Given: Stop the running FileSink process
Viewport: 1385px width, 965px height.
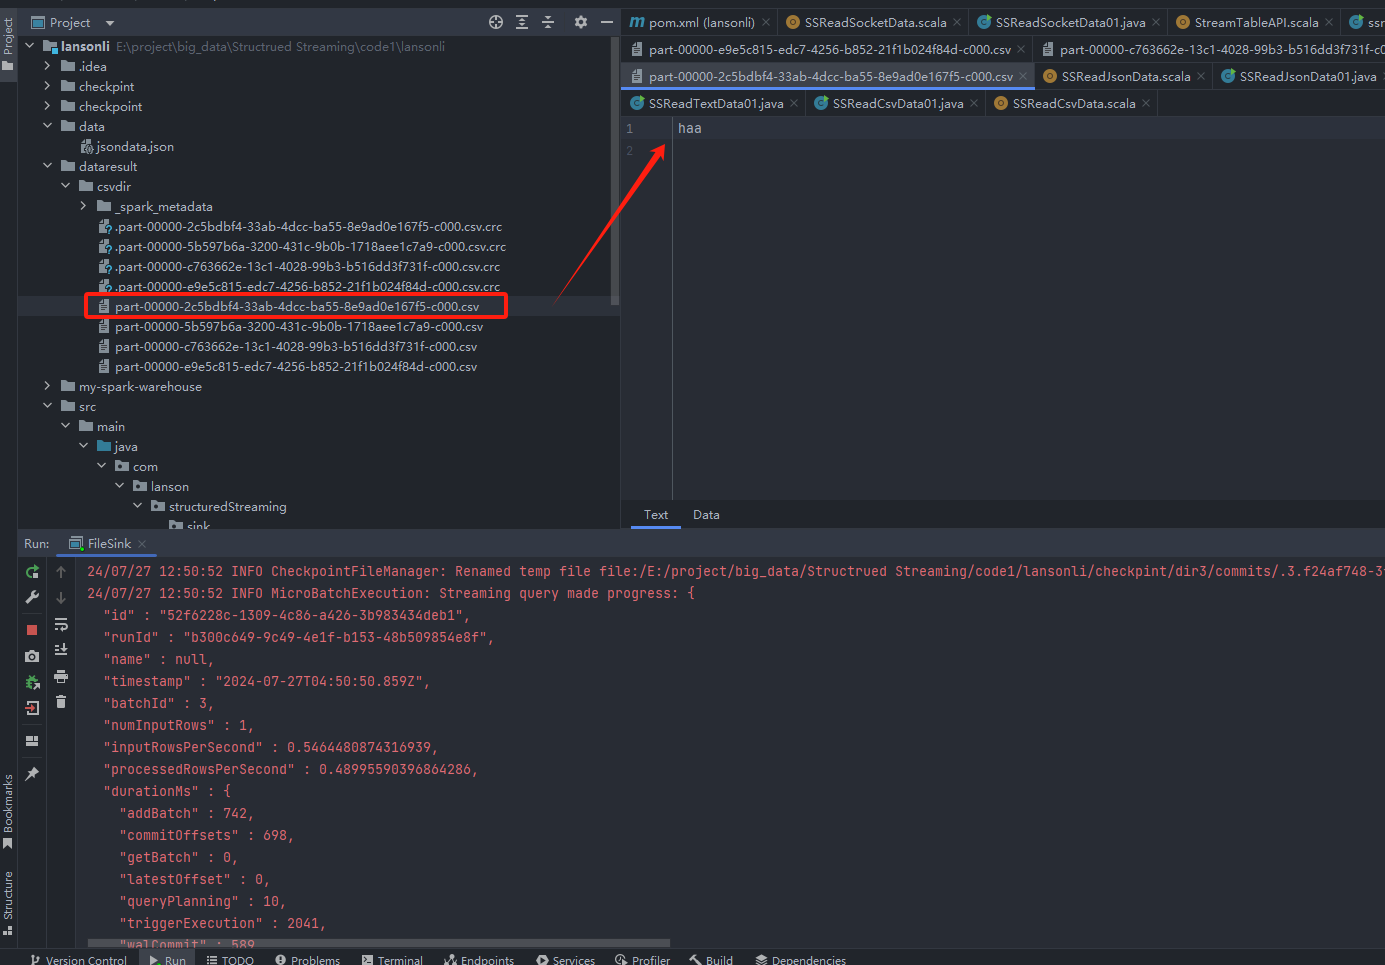Looking at the screenshot, I should [32, 630].
